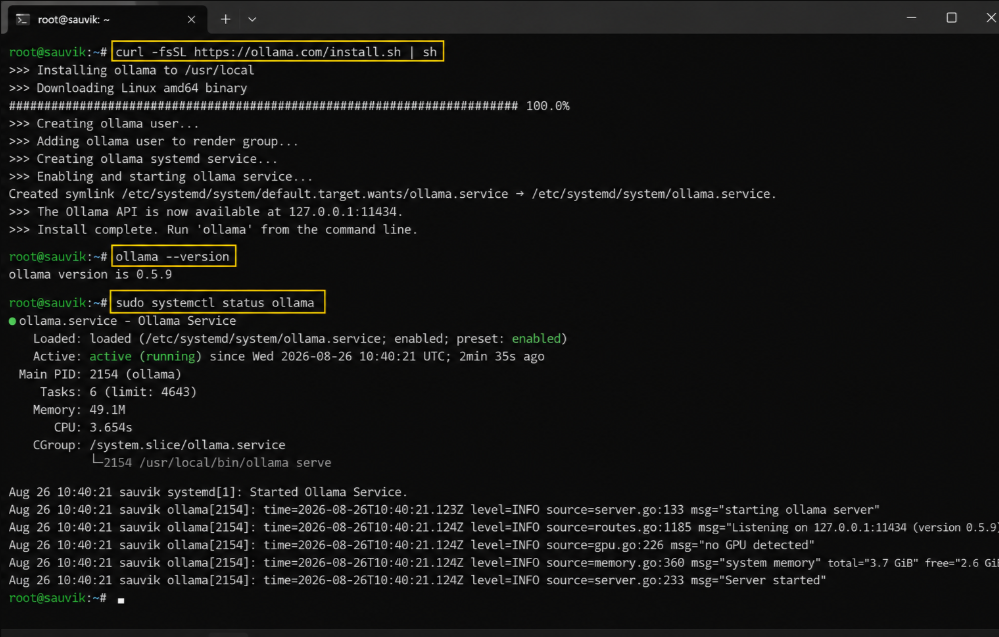Click 'Adding ollama user to render group...' line

point(153,141)
